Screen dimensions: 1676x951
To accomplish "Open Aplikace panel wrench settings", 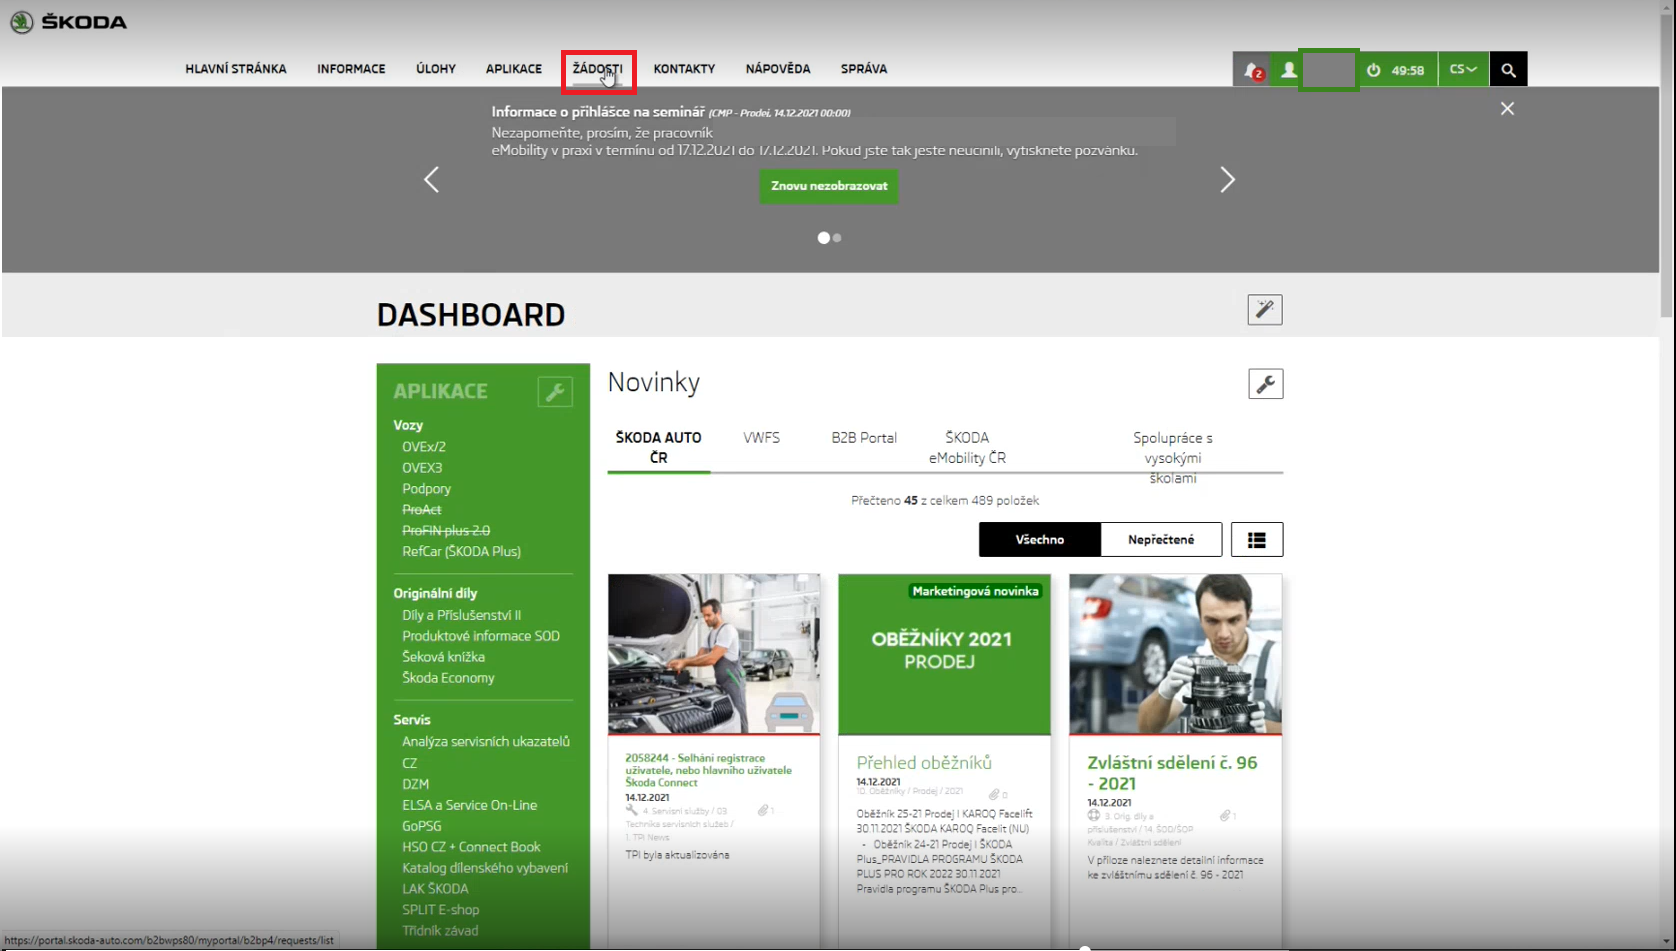I will pyautogui.click(x=555, y=391).
